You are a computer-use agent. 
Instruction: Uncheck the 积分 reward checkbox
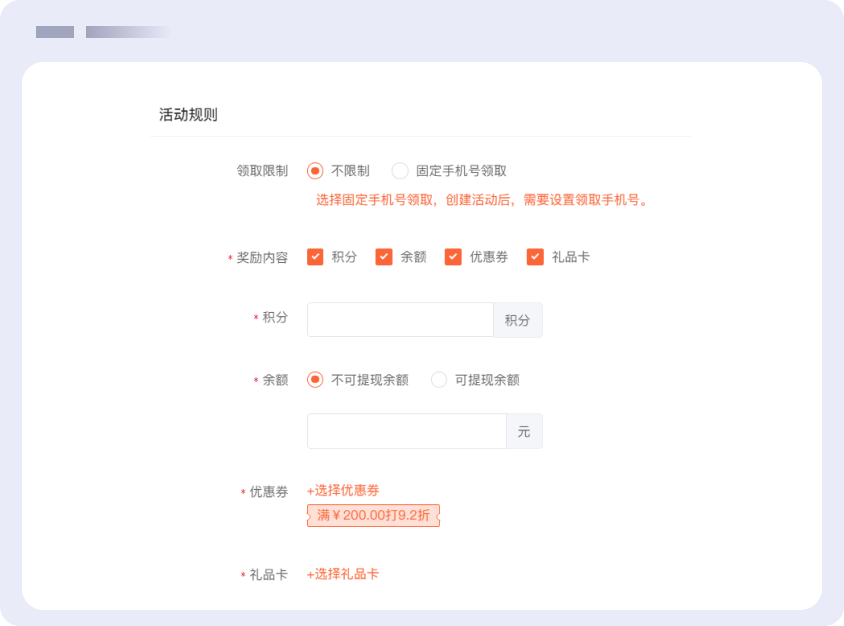coord(315,257)
